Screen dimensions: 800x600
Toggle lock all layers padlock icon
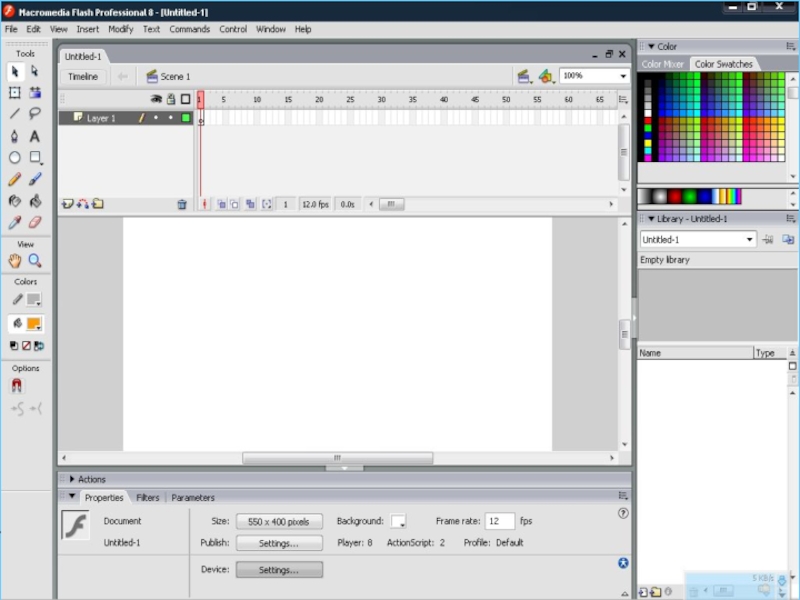[x=171, y=99]
